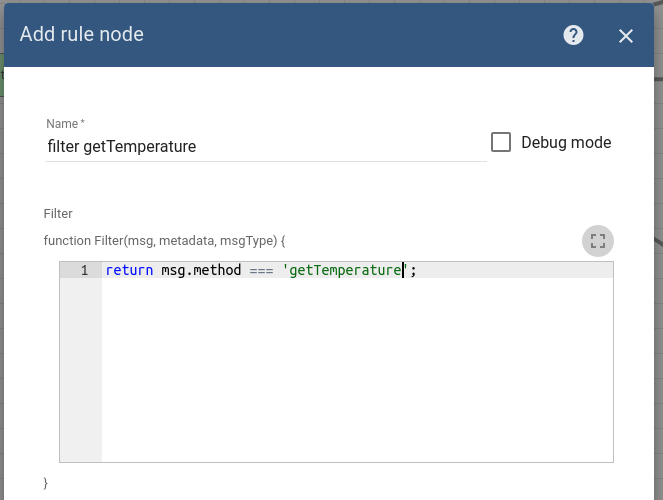Click the Add rule node dialog title

[x=82, y=35]
